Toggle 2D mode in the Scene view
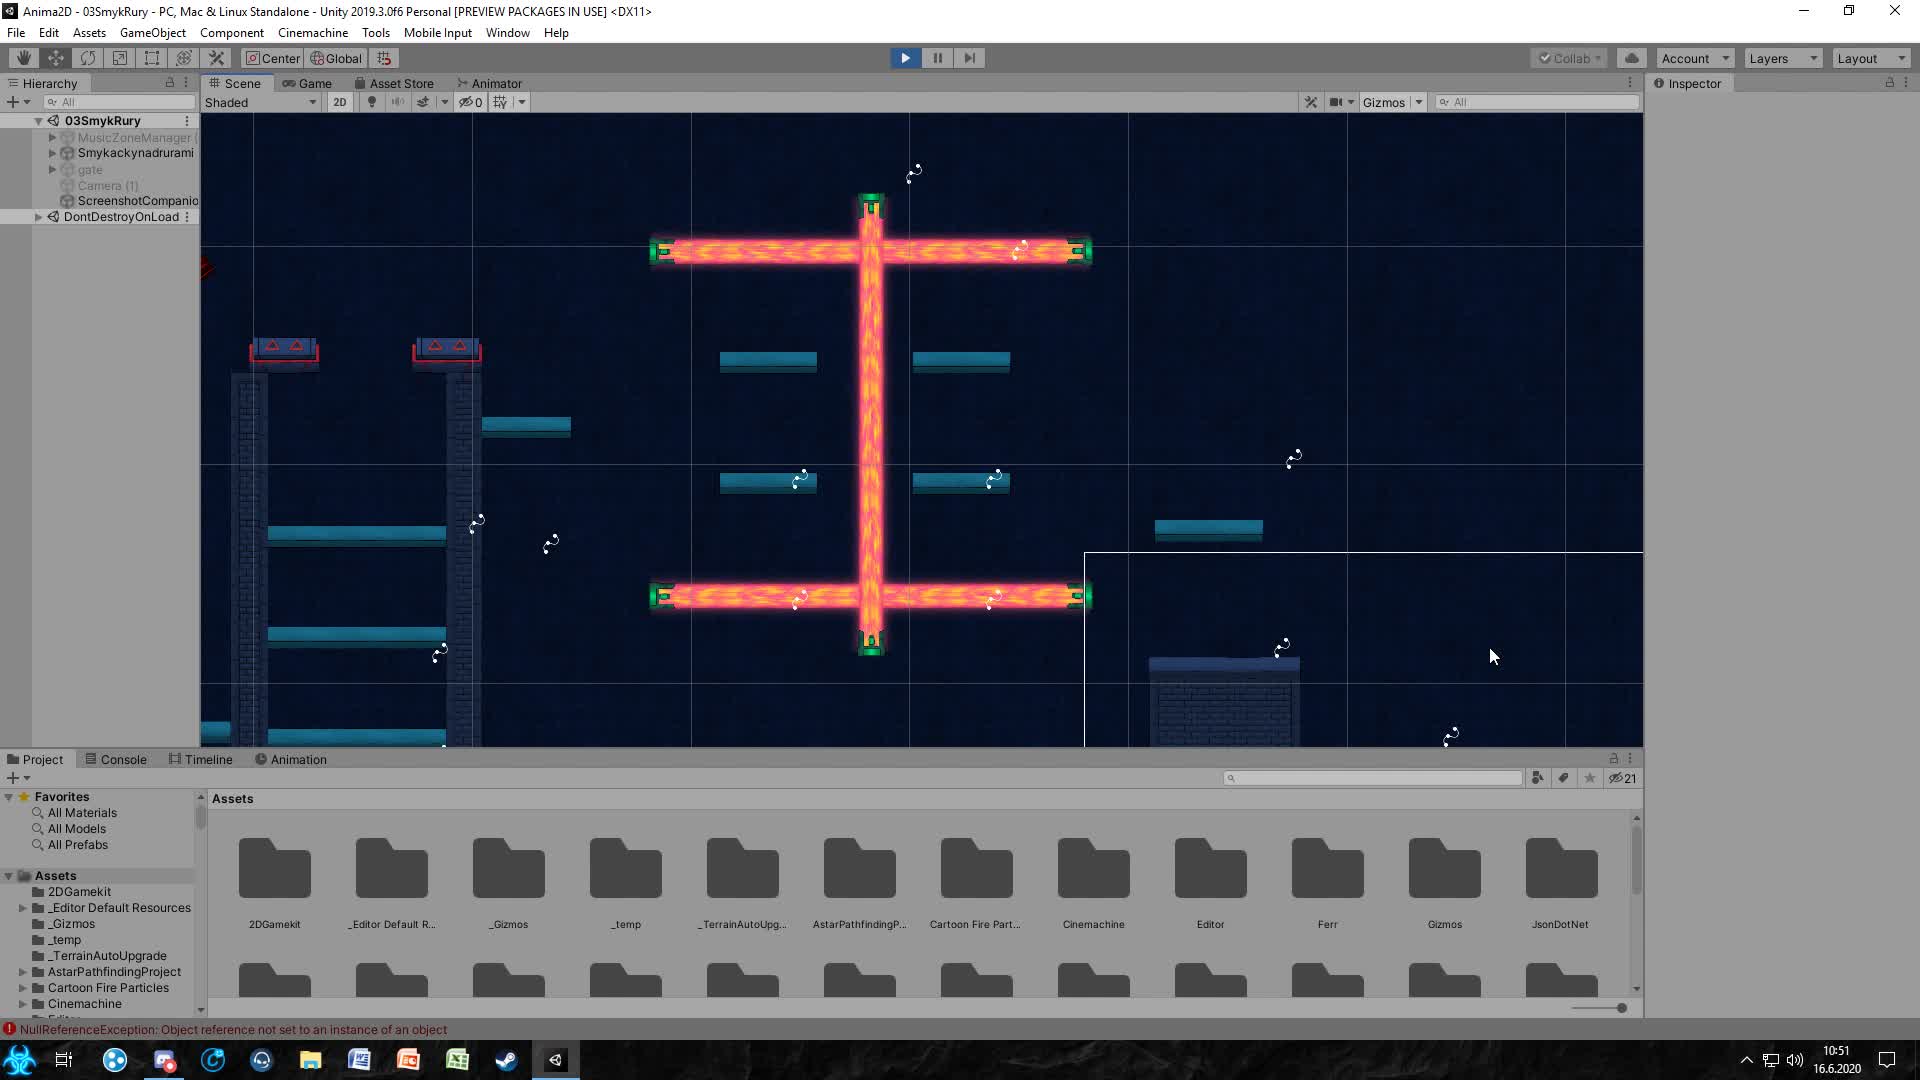 tap(339, 102)
